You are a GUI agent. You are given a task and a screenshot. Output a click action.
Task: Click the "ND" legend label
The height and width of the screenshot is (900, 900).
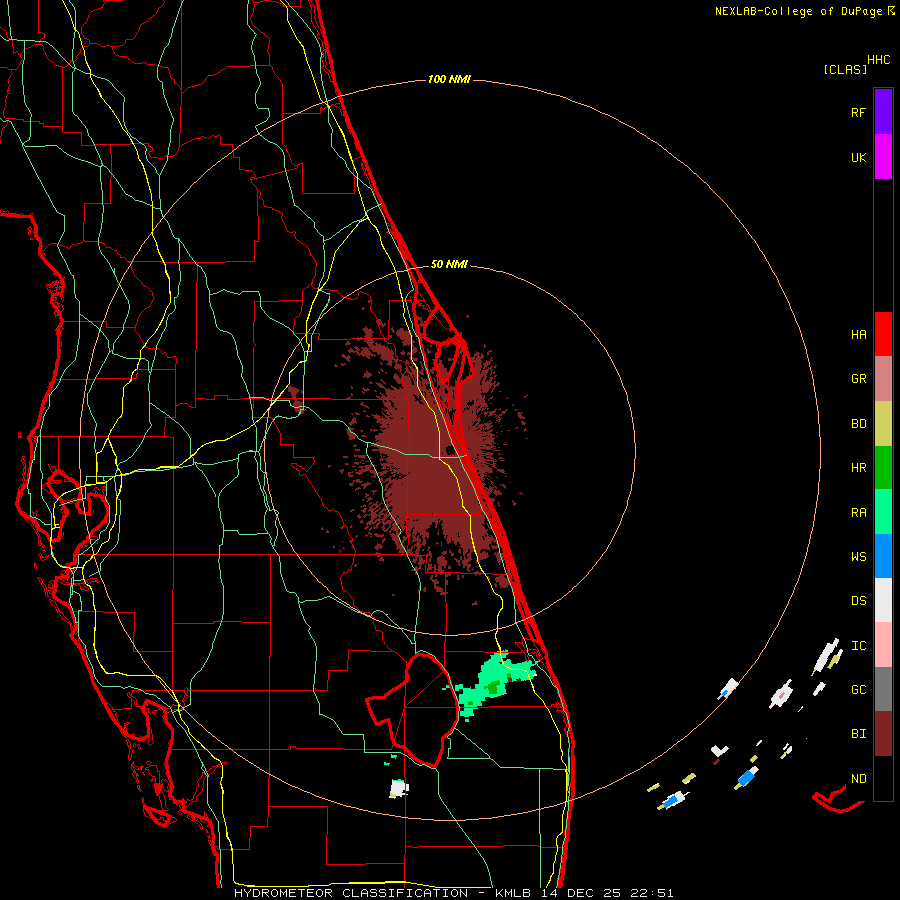point(858,779)
